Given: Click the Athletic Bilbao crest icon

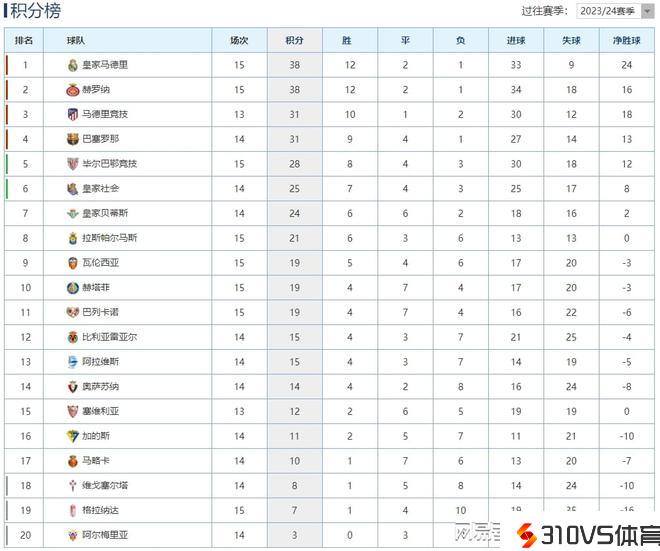Looking at the screenshot, I should [72, 164].
